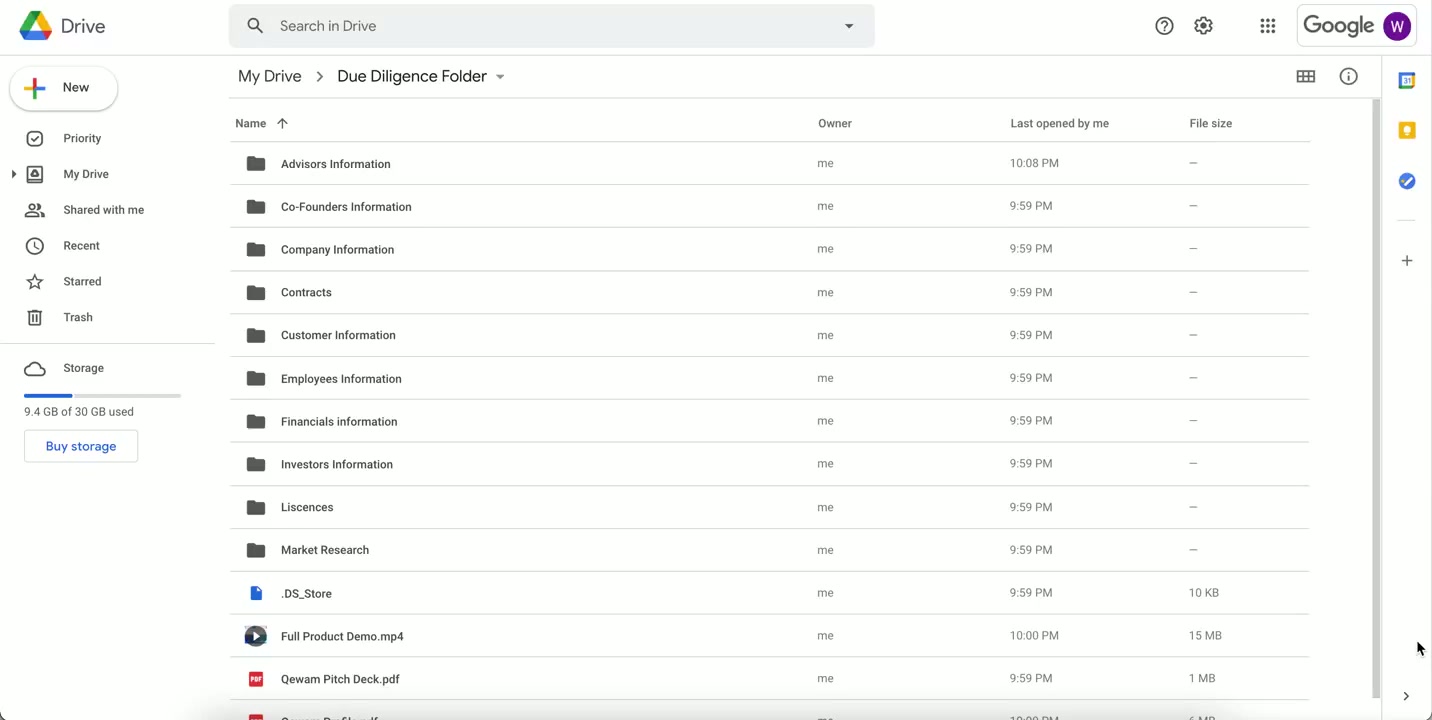Viewport: 1432px width, 720px height.
Task: Click the Full Product Demo.mp4 video icon
Action: [256, 636]
